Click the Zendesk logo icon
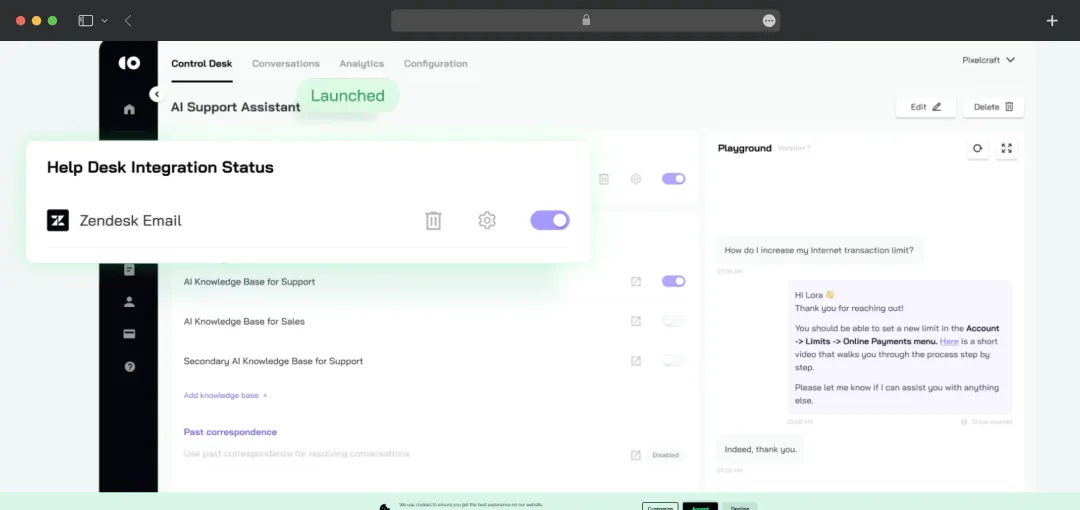Image resolution: width=1080 pixels, height=510 pixels. [x=58, y=221]
